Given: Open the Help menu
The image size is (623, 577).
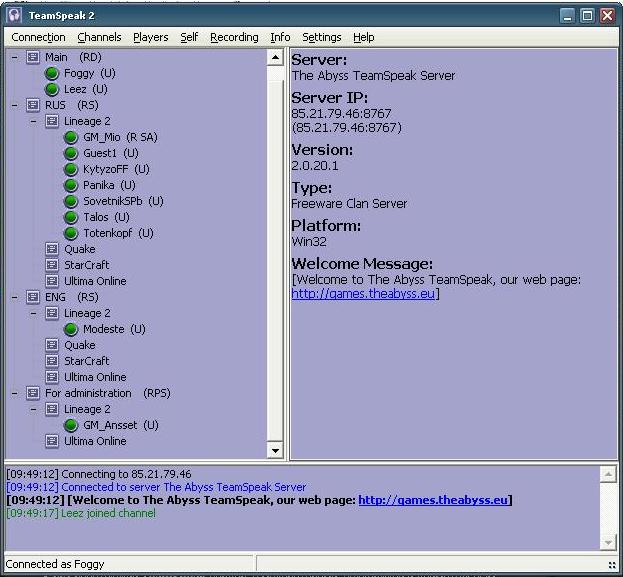Looking at the screenshot, I should tap(364, 37).
